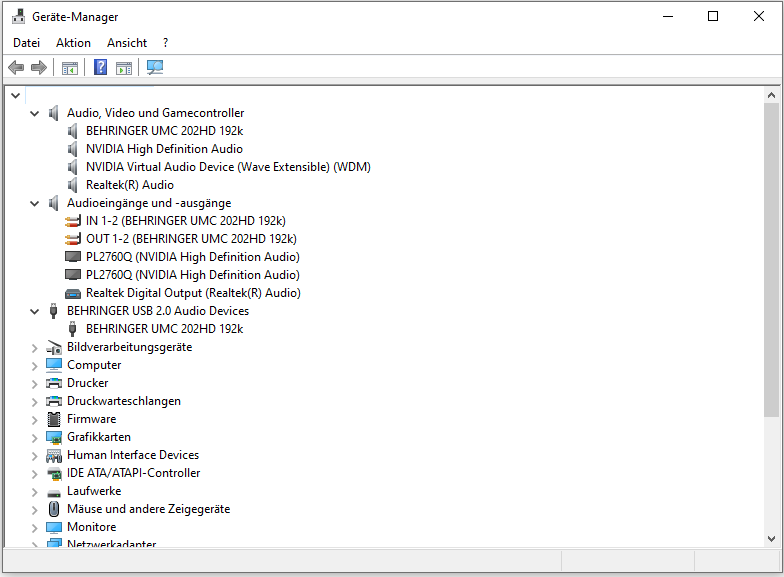Expand the Monitore category
The height and width of the screenshot is (577, 784).
click(x=34, y=528)
